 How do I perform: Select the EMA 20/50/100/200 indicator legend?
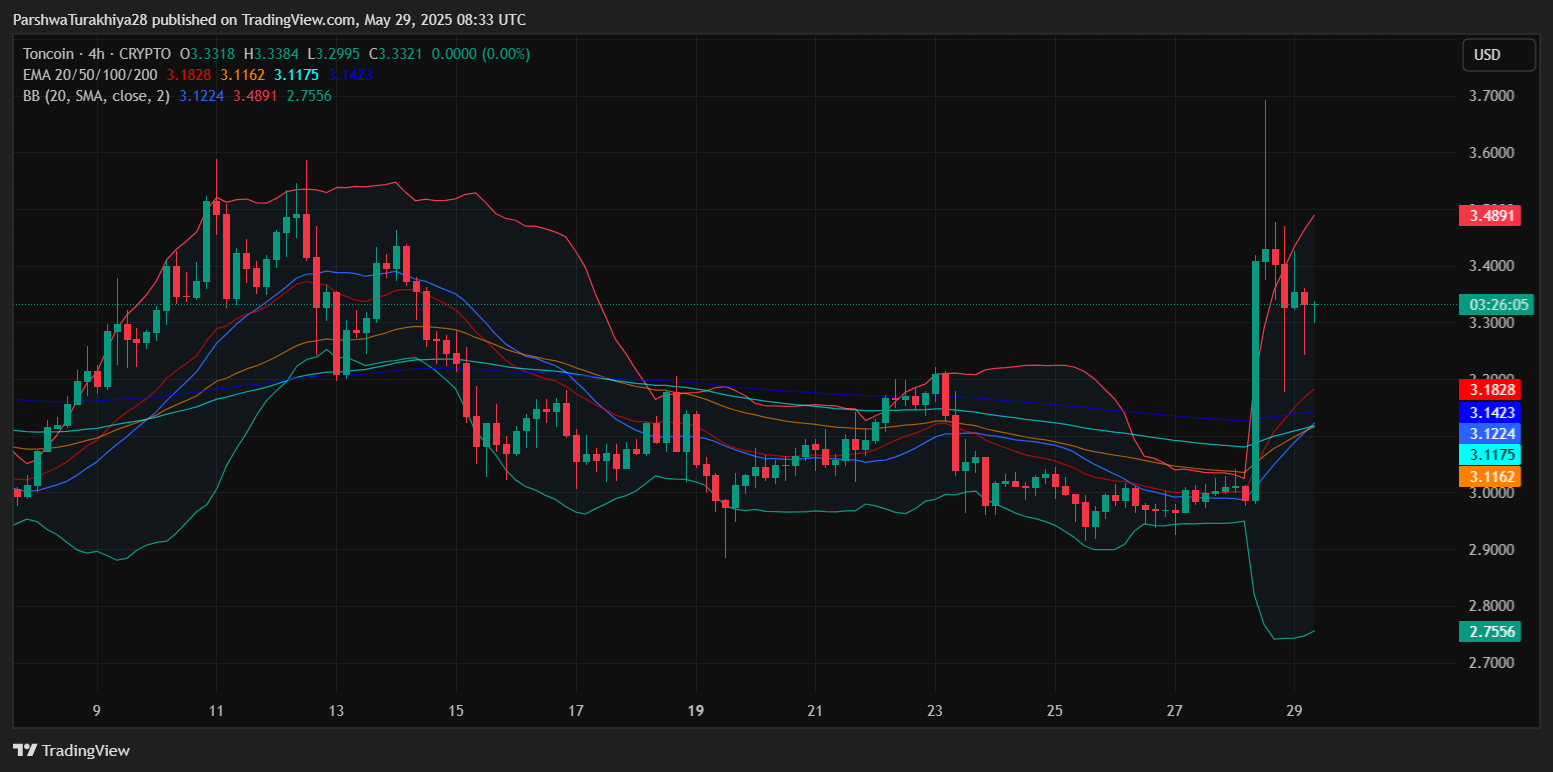(x=91, y=75)
